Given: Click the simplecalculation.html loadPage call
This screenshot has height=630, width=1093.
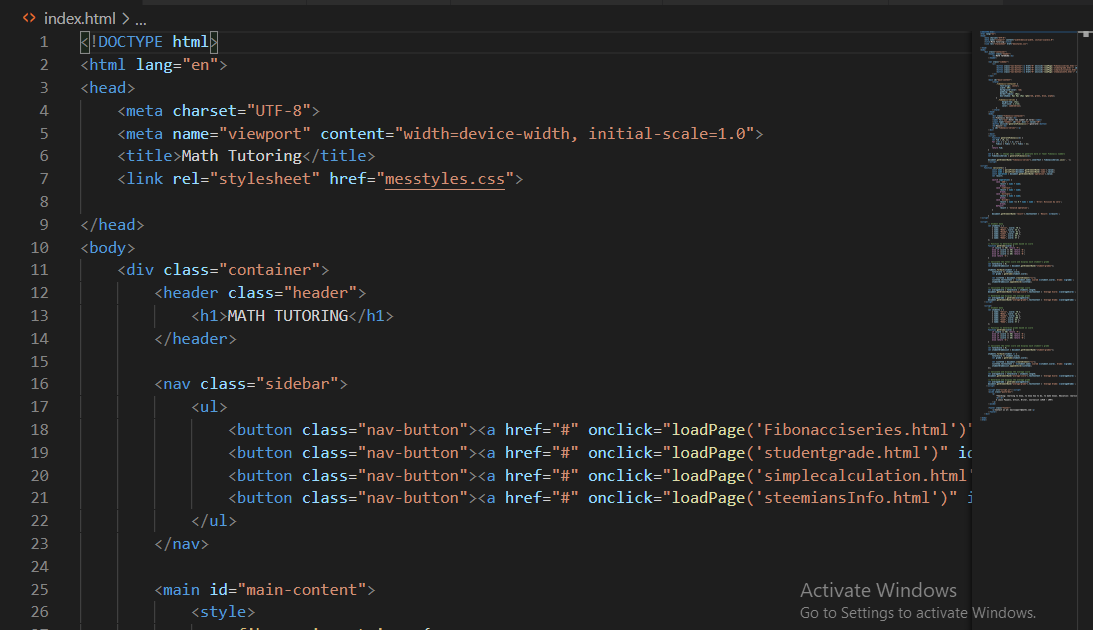Looking at the screenshot, I should click(821, 476).
